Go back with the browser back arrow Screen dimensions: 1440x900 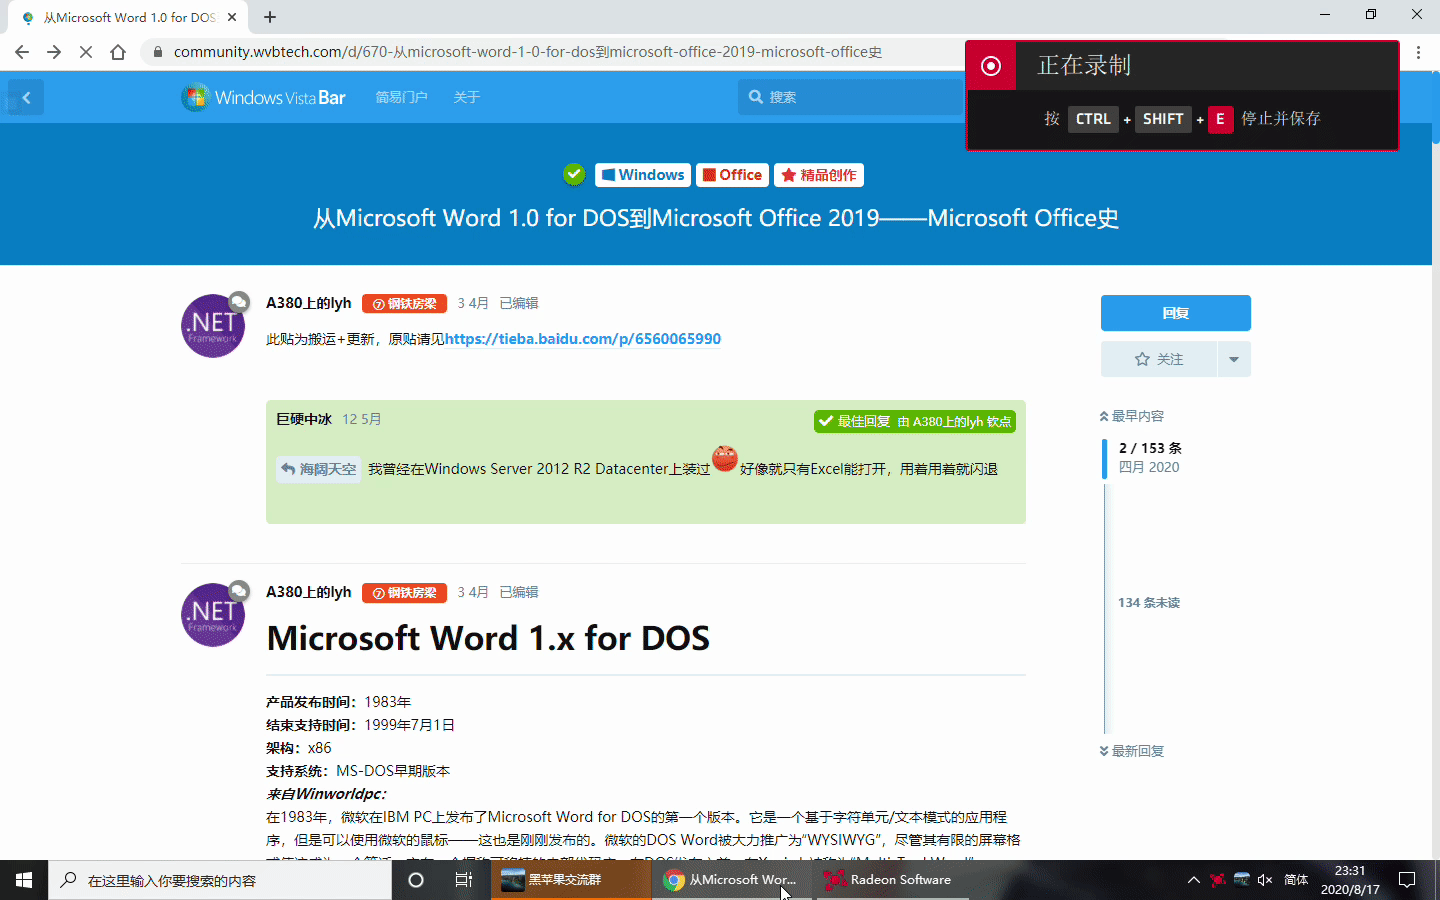(x=22, y=52)
